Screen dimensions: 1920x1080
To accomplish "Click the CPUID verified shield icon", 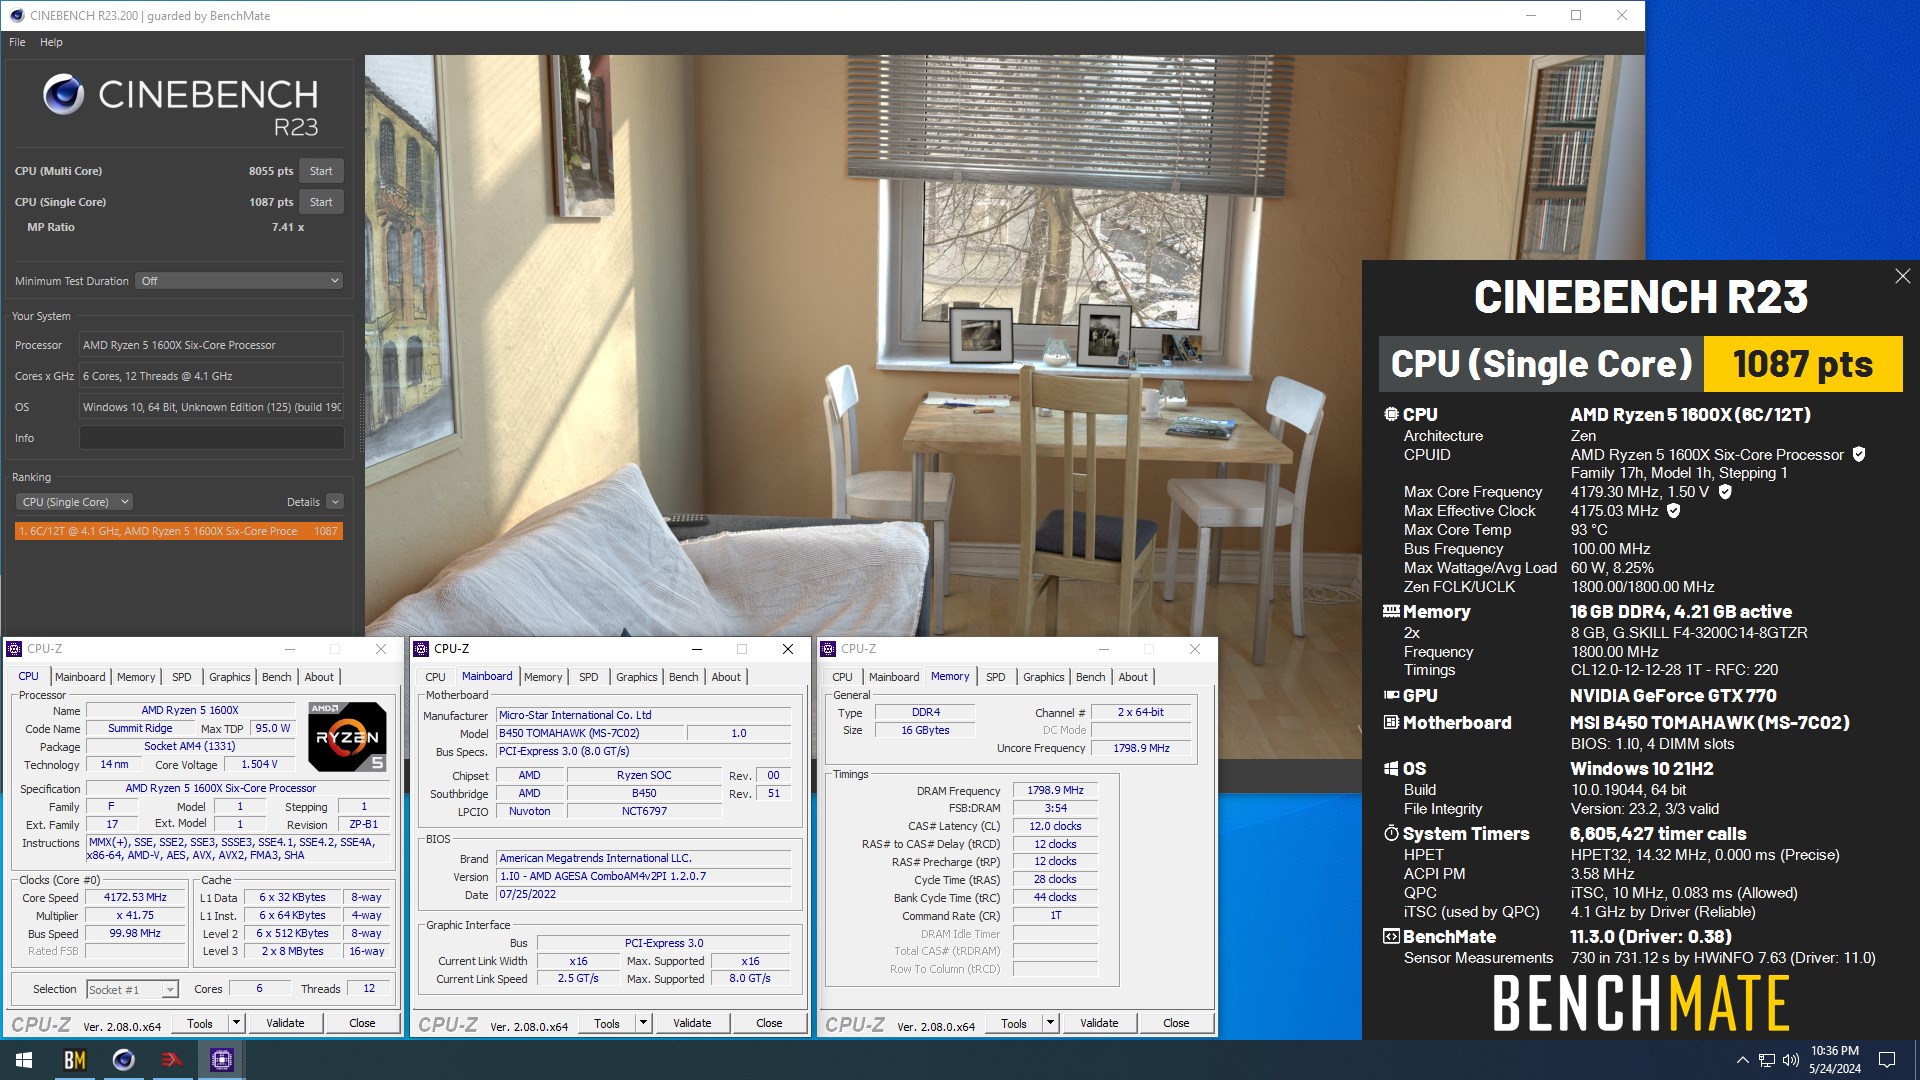I will point(1859,454).
